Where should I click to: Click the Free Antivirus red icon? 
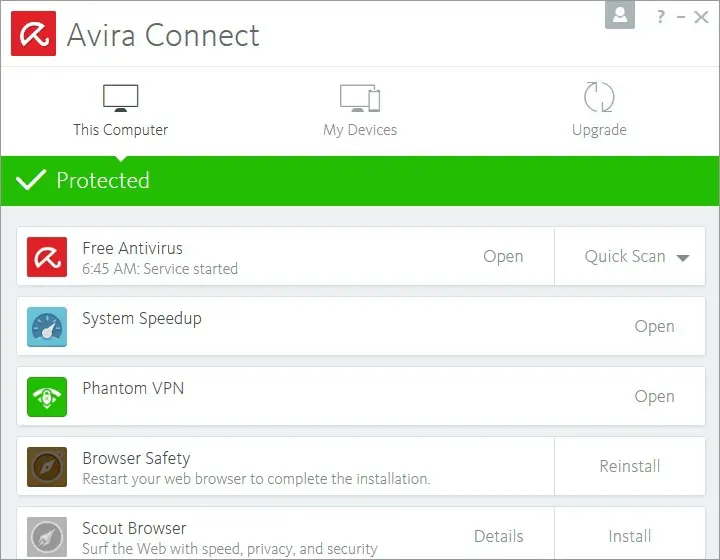pos(47,257)
